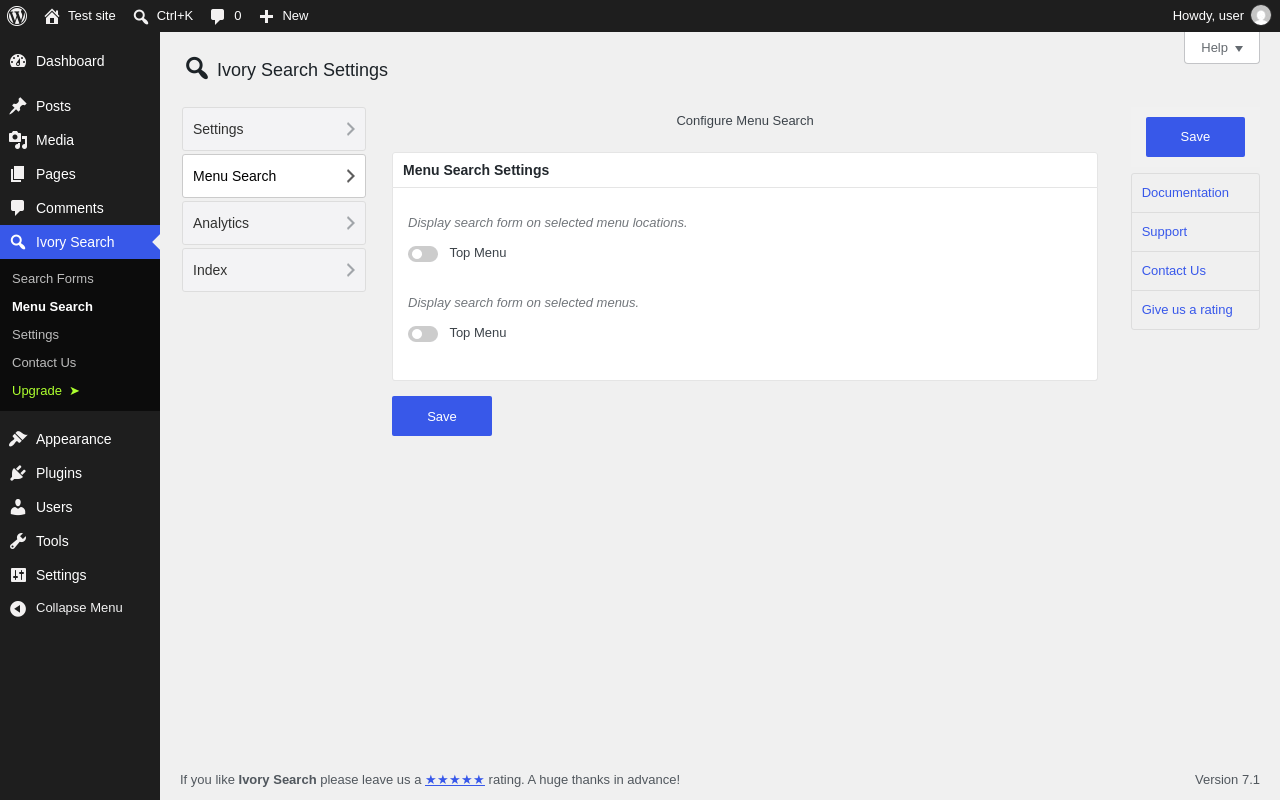
Task: Click the Dashboard gauge icon
Action: pos(18,61)
